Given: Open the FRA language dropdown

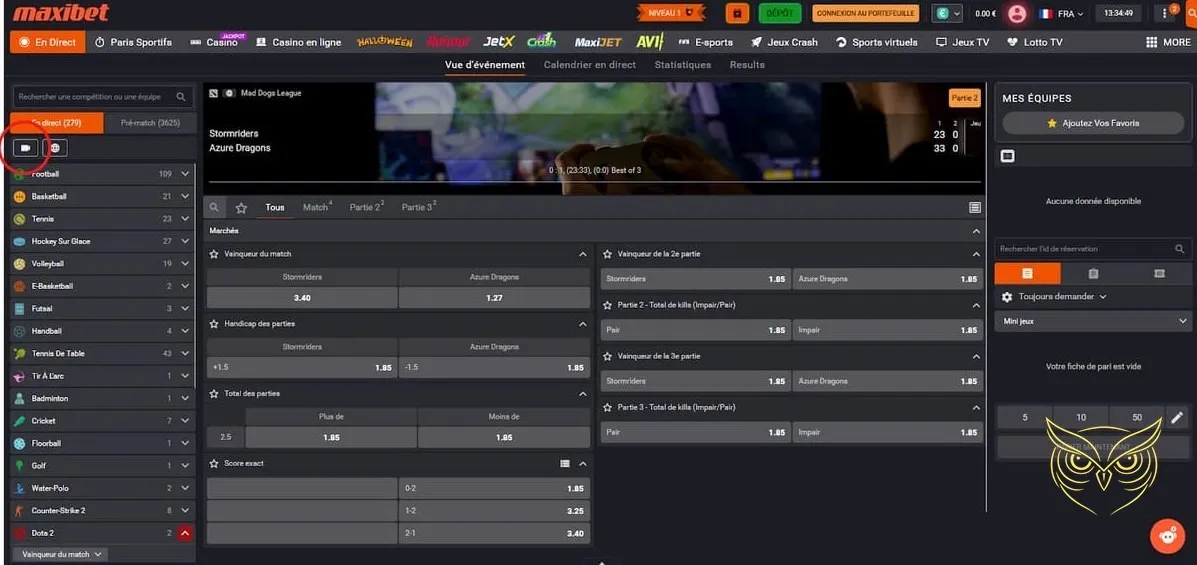Looking at the screenshot, I should click(x=1061, y=13).
